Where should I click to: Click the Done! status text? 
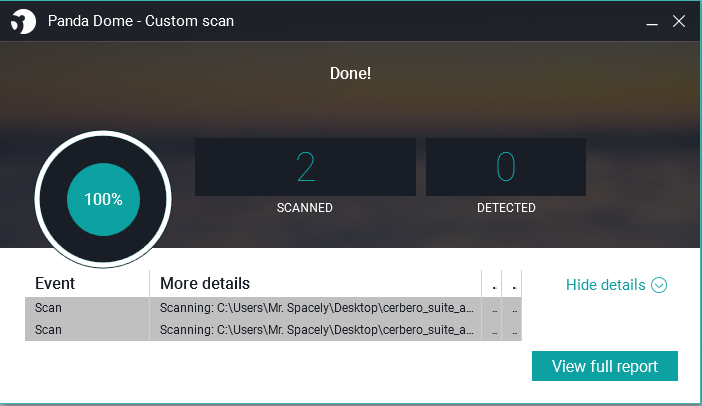pos(350,73)
